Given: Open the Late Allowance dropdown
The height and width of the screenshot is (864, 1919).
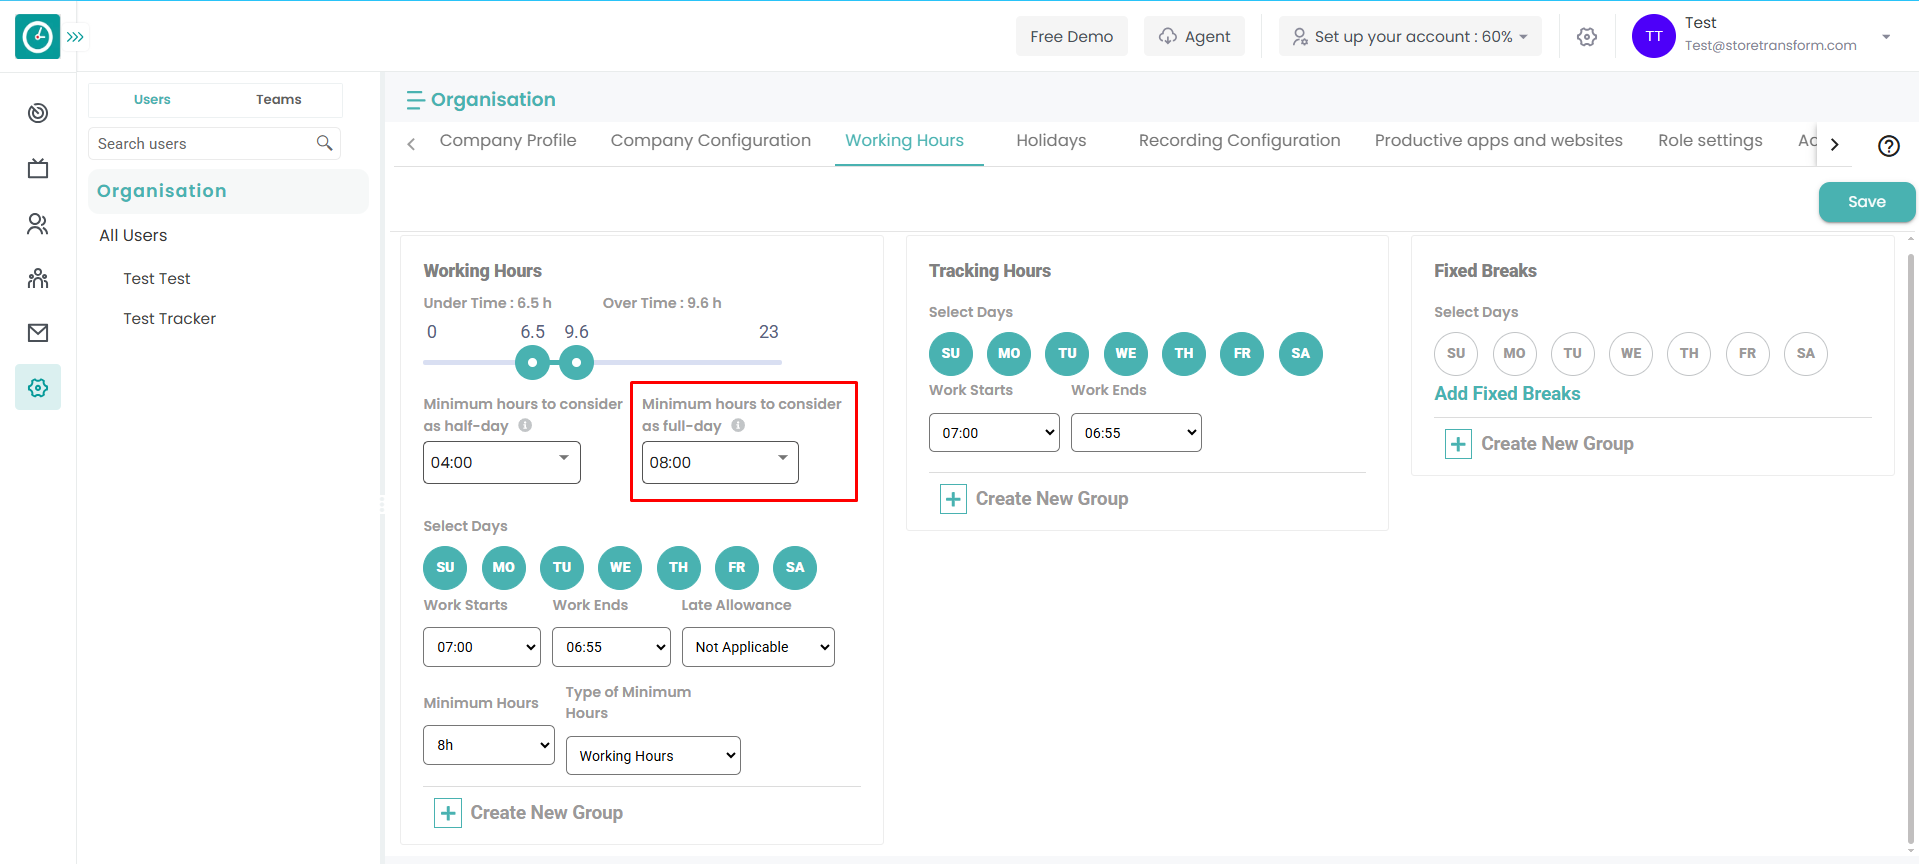Looking at the screenshot, I should point(758,647).
